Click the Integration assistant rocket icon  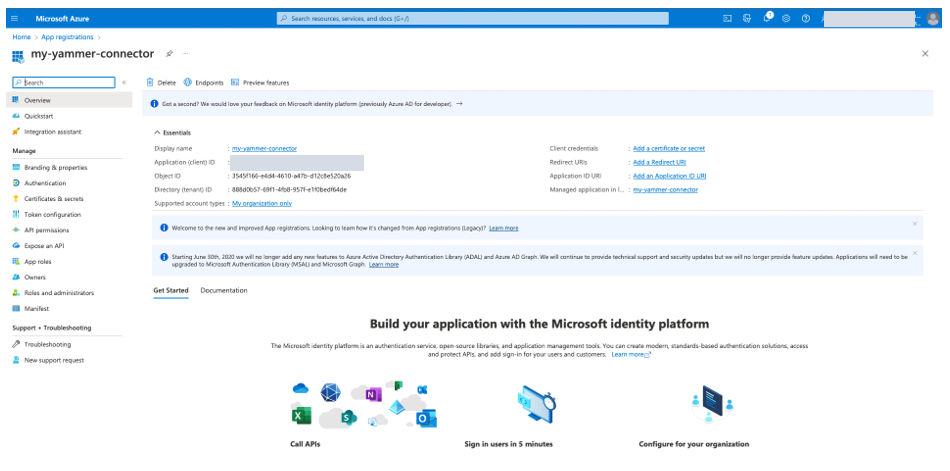point(16,132)
